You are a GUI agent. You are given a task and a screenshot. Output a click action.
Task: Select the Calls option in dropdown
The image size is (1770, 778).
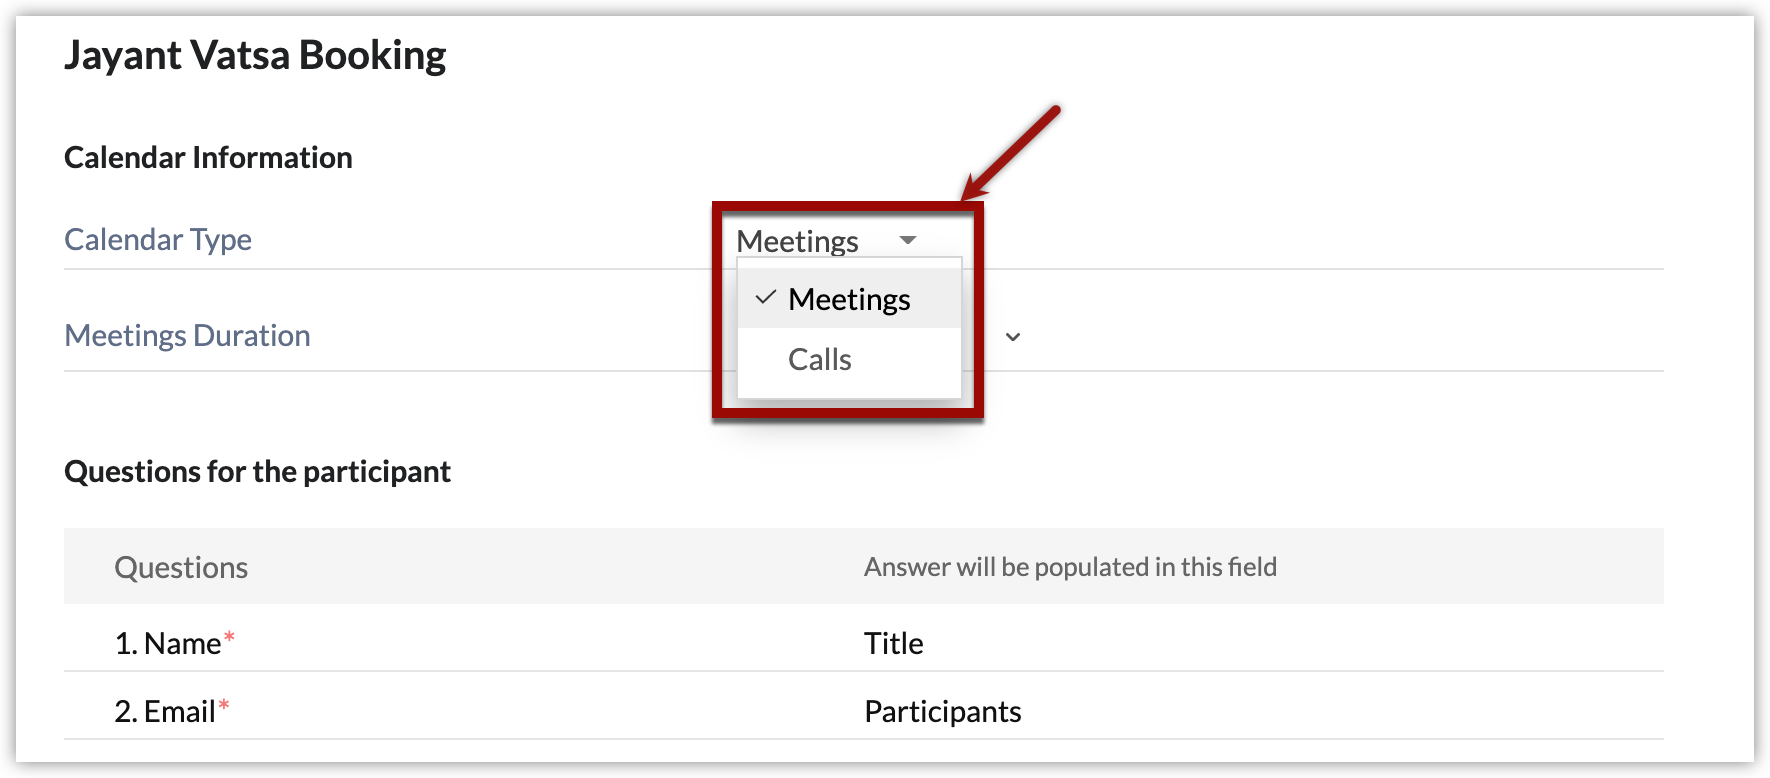pyautogui.click(x=820, y=360)
